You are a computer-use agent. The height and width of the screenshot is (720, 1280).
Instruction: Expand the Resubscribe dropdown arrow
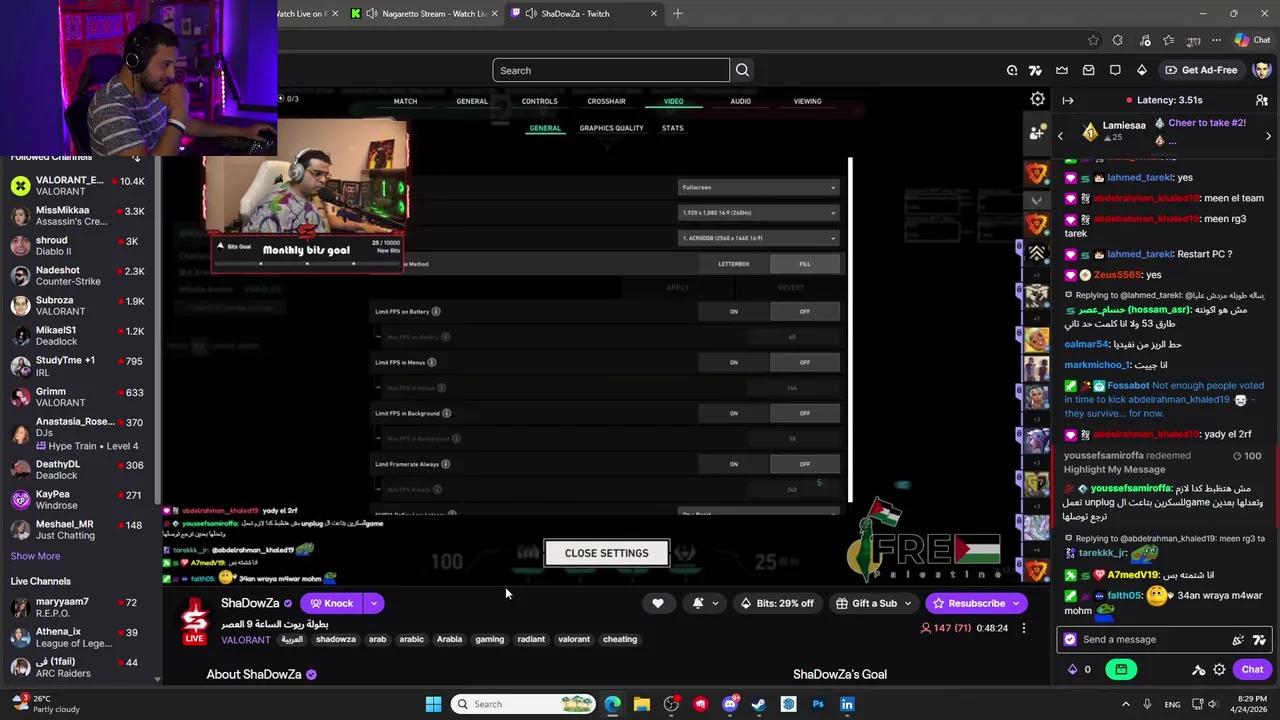(x=1016, y=603)
